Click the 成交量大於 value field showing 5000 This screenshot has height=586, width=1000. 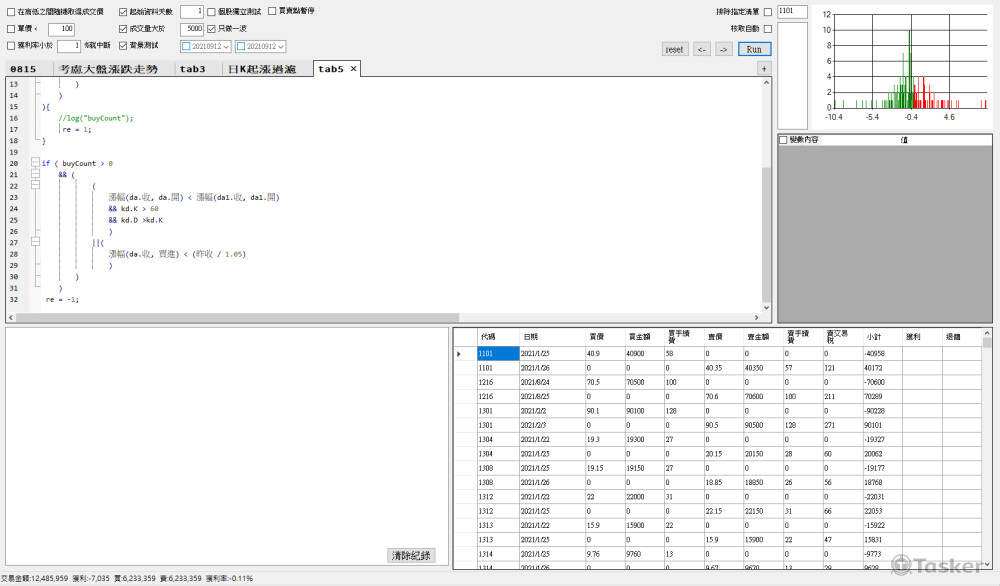click(193, 29)
